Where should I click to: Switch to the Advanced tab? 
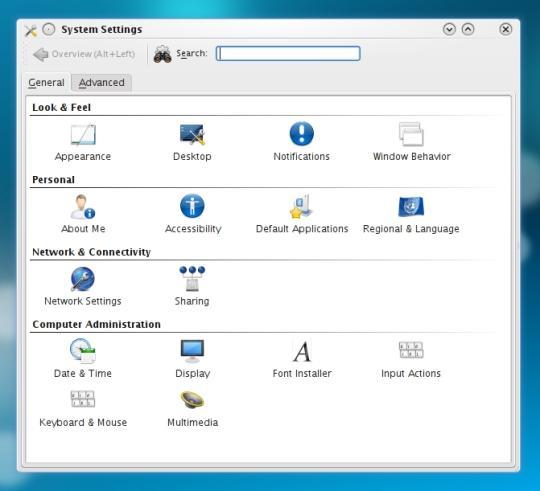click(x=102, y=83)
